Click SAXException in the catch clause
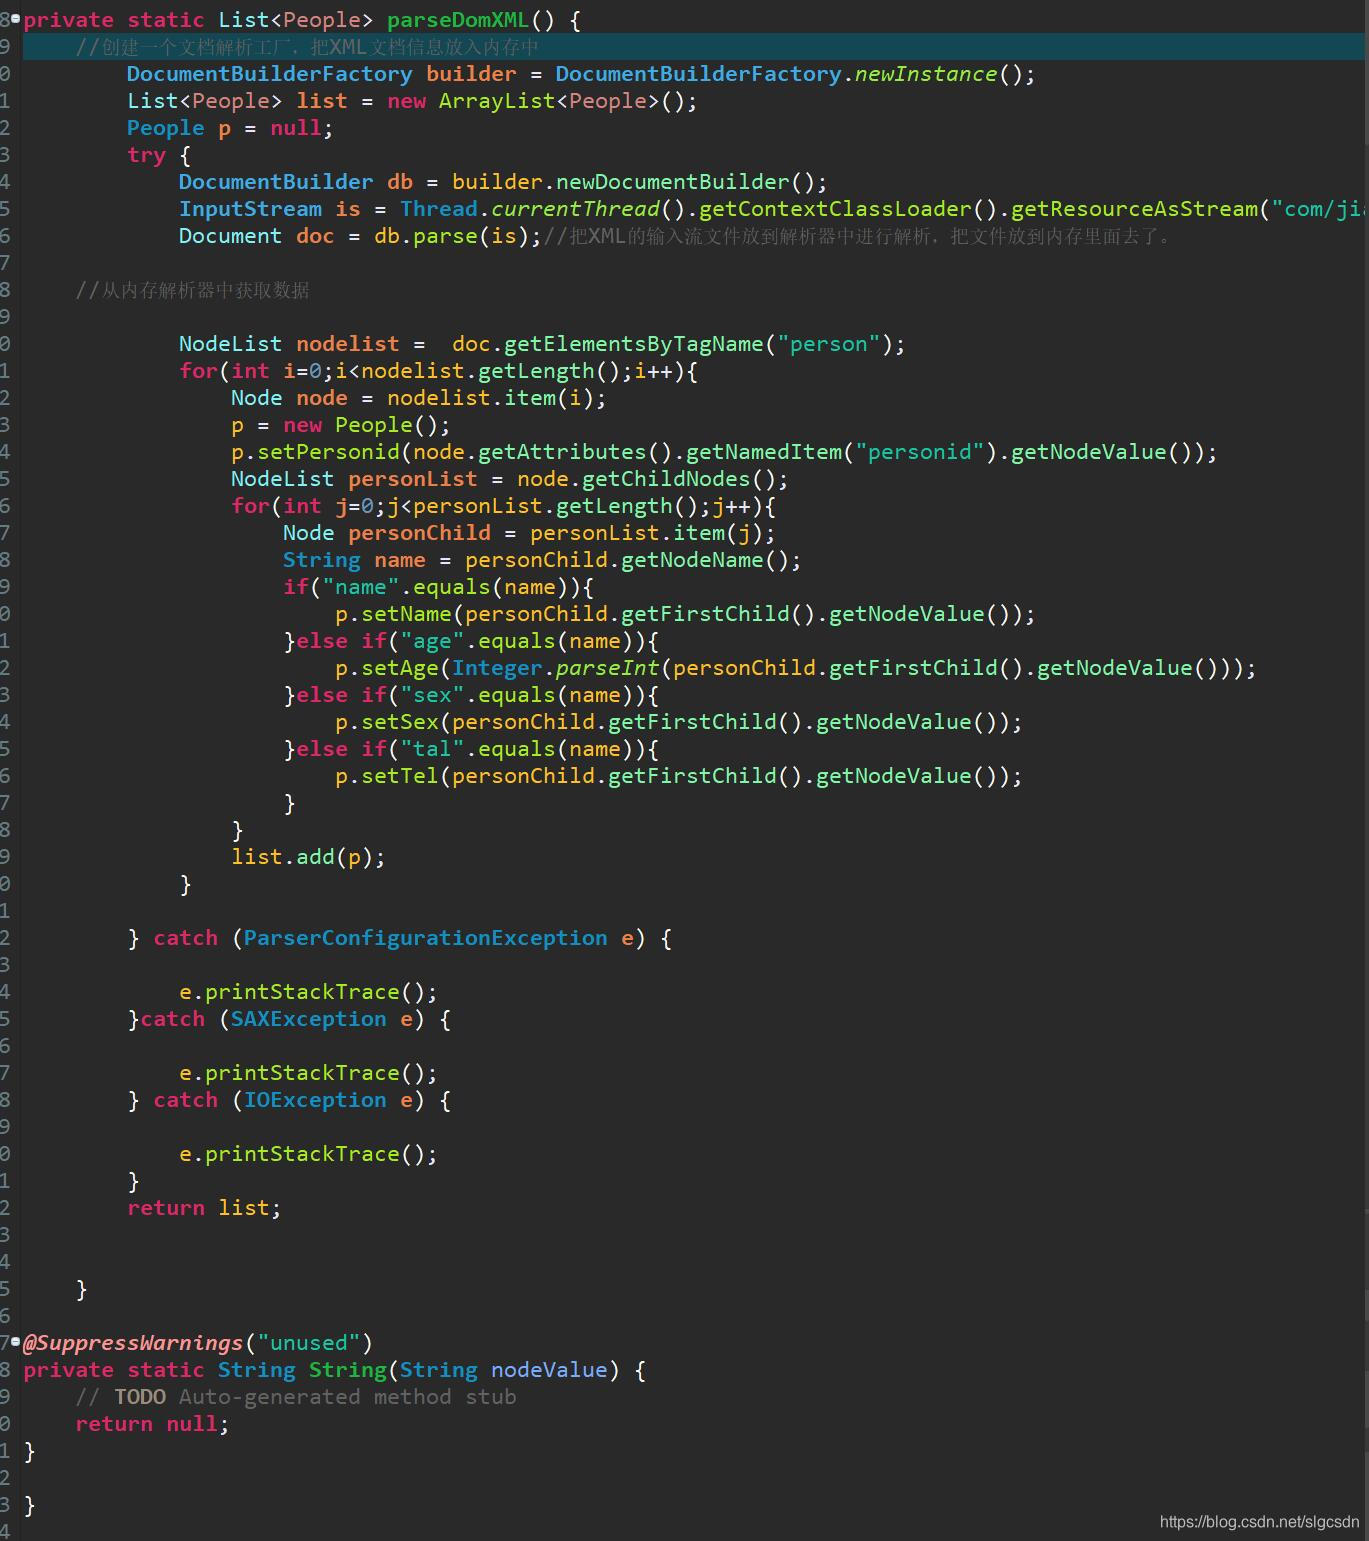The height and width of the screenshot is (1541, 1369). pyautogui.click(x=308, y=1019)
